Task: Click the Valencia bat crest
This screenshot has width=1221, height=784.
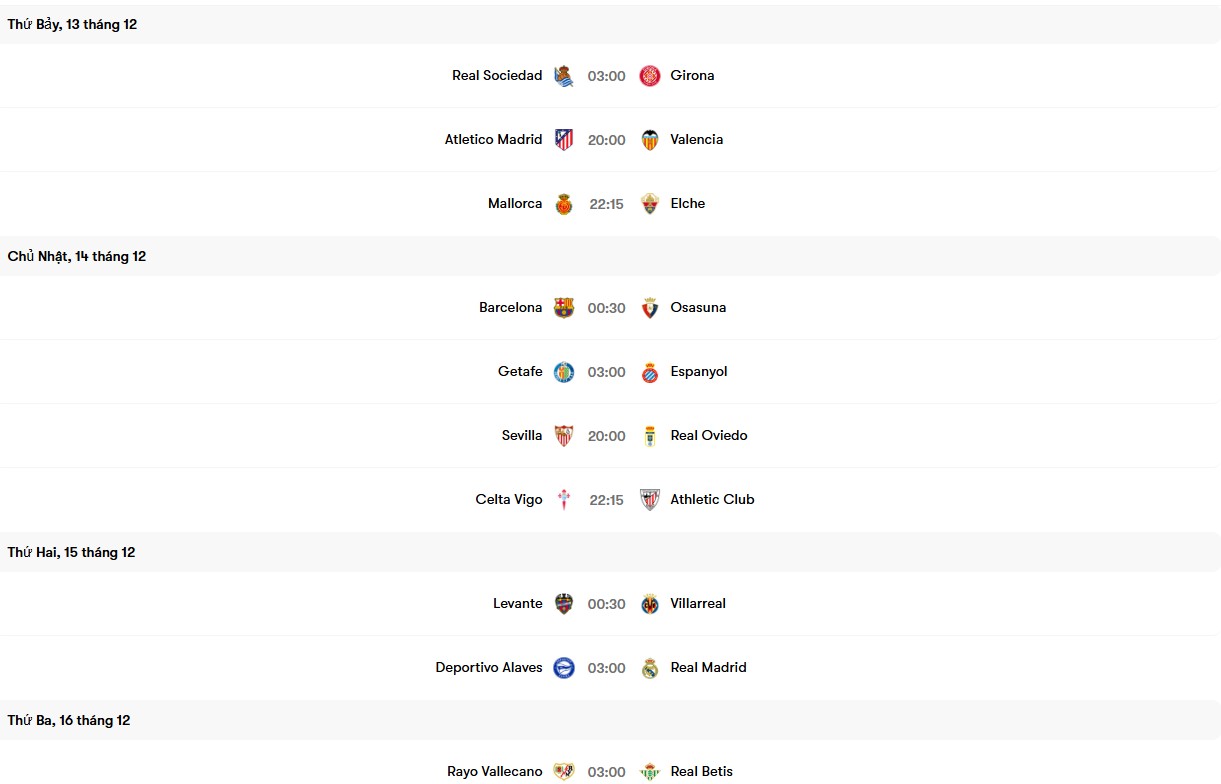Action: click(x=650, y=140)
